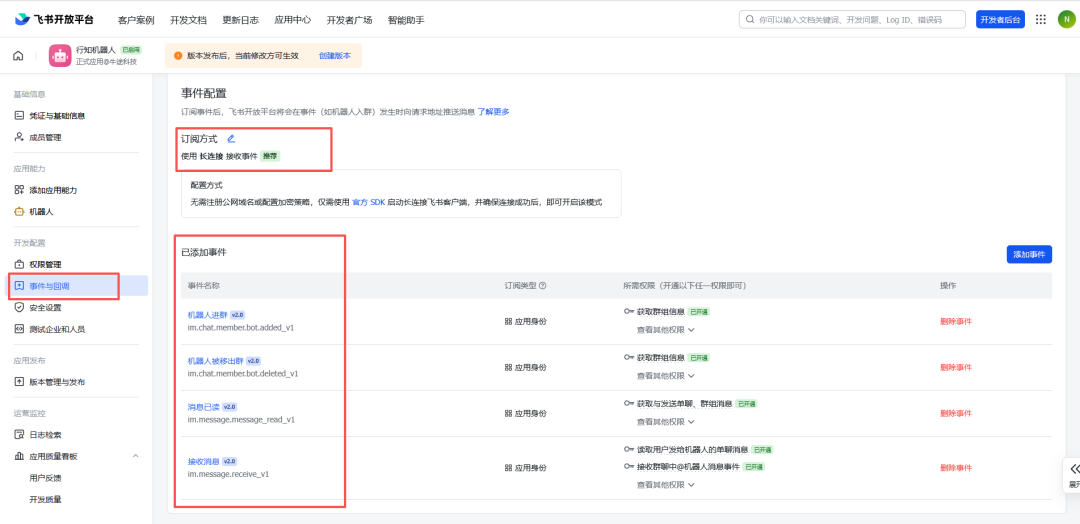Click 应用身份 icon in 消息已读 row
Screen dimensions: 1080x524
(x=508, y=413)
